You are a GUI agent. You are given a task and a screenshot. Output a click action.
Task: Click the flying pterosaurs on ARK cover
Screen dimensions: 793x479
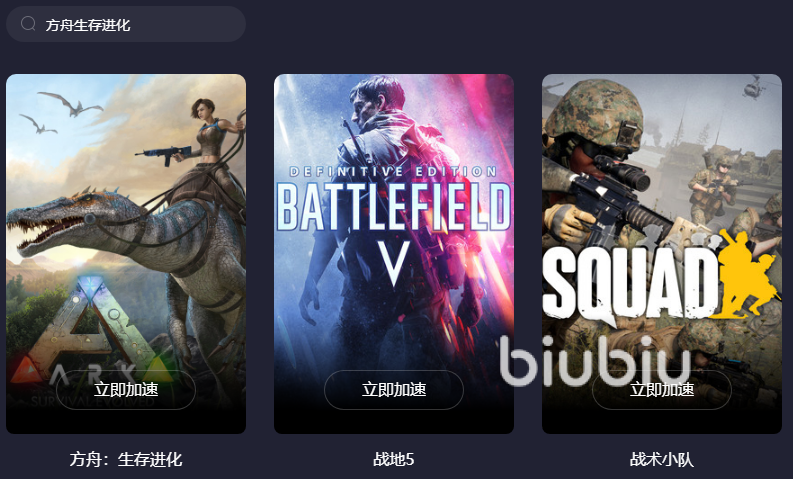pyautogui.click(x=61, y=111)
